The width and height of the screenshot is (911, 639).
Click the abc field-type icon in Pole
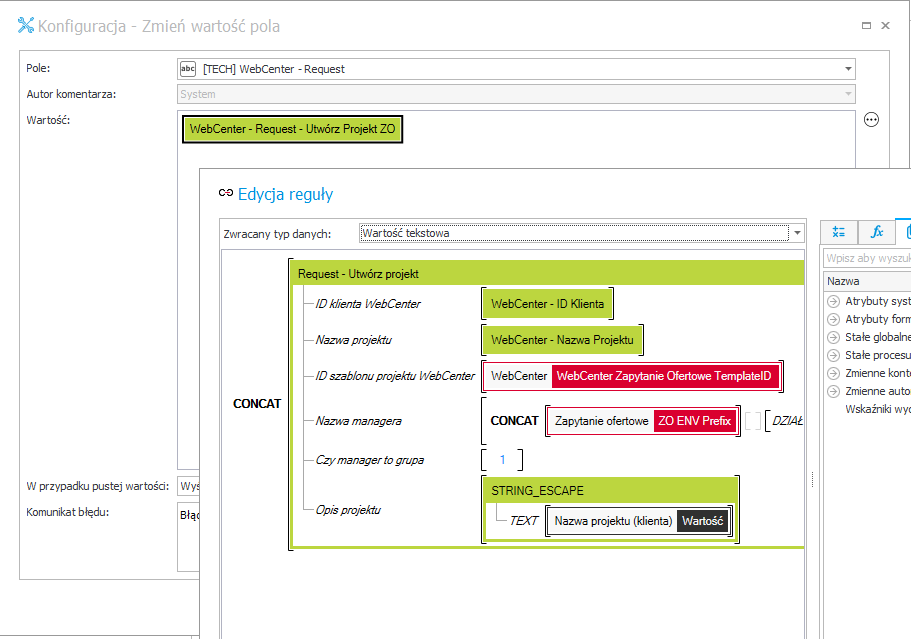coord(188,69)
